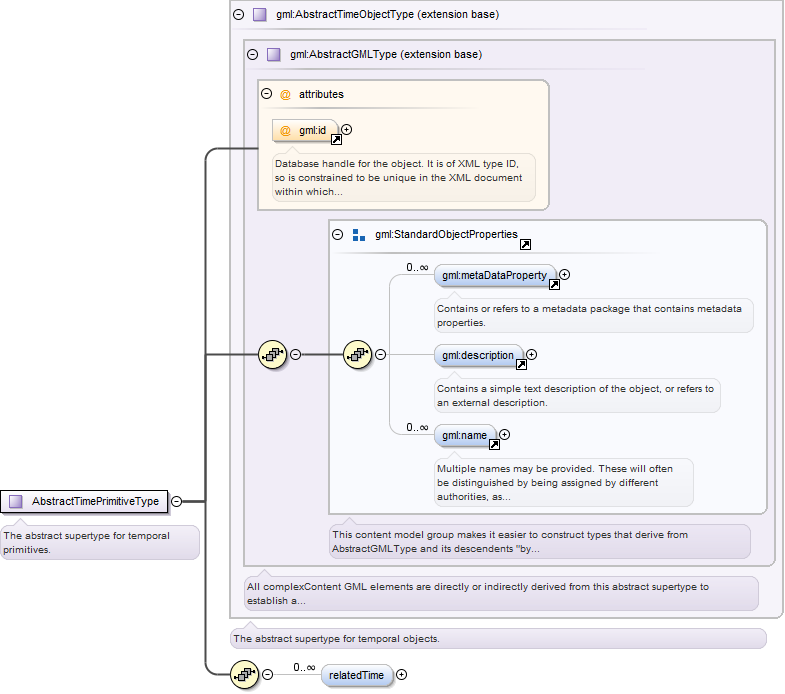Collapse the outer sequence compositor in AbstractGMLType
Screen dimensions: 785x694
(296, 355)
